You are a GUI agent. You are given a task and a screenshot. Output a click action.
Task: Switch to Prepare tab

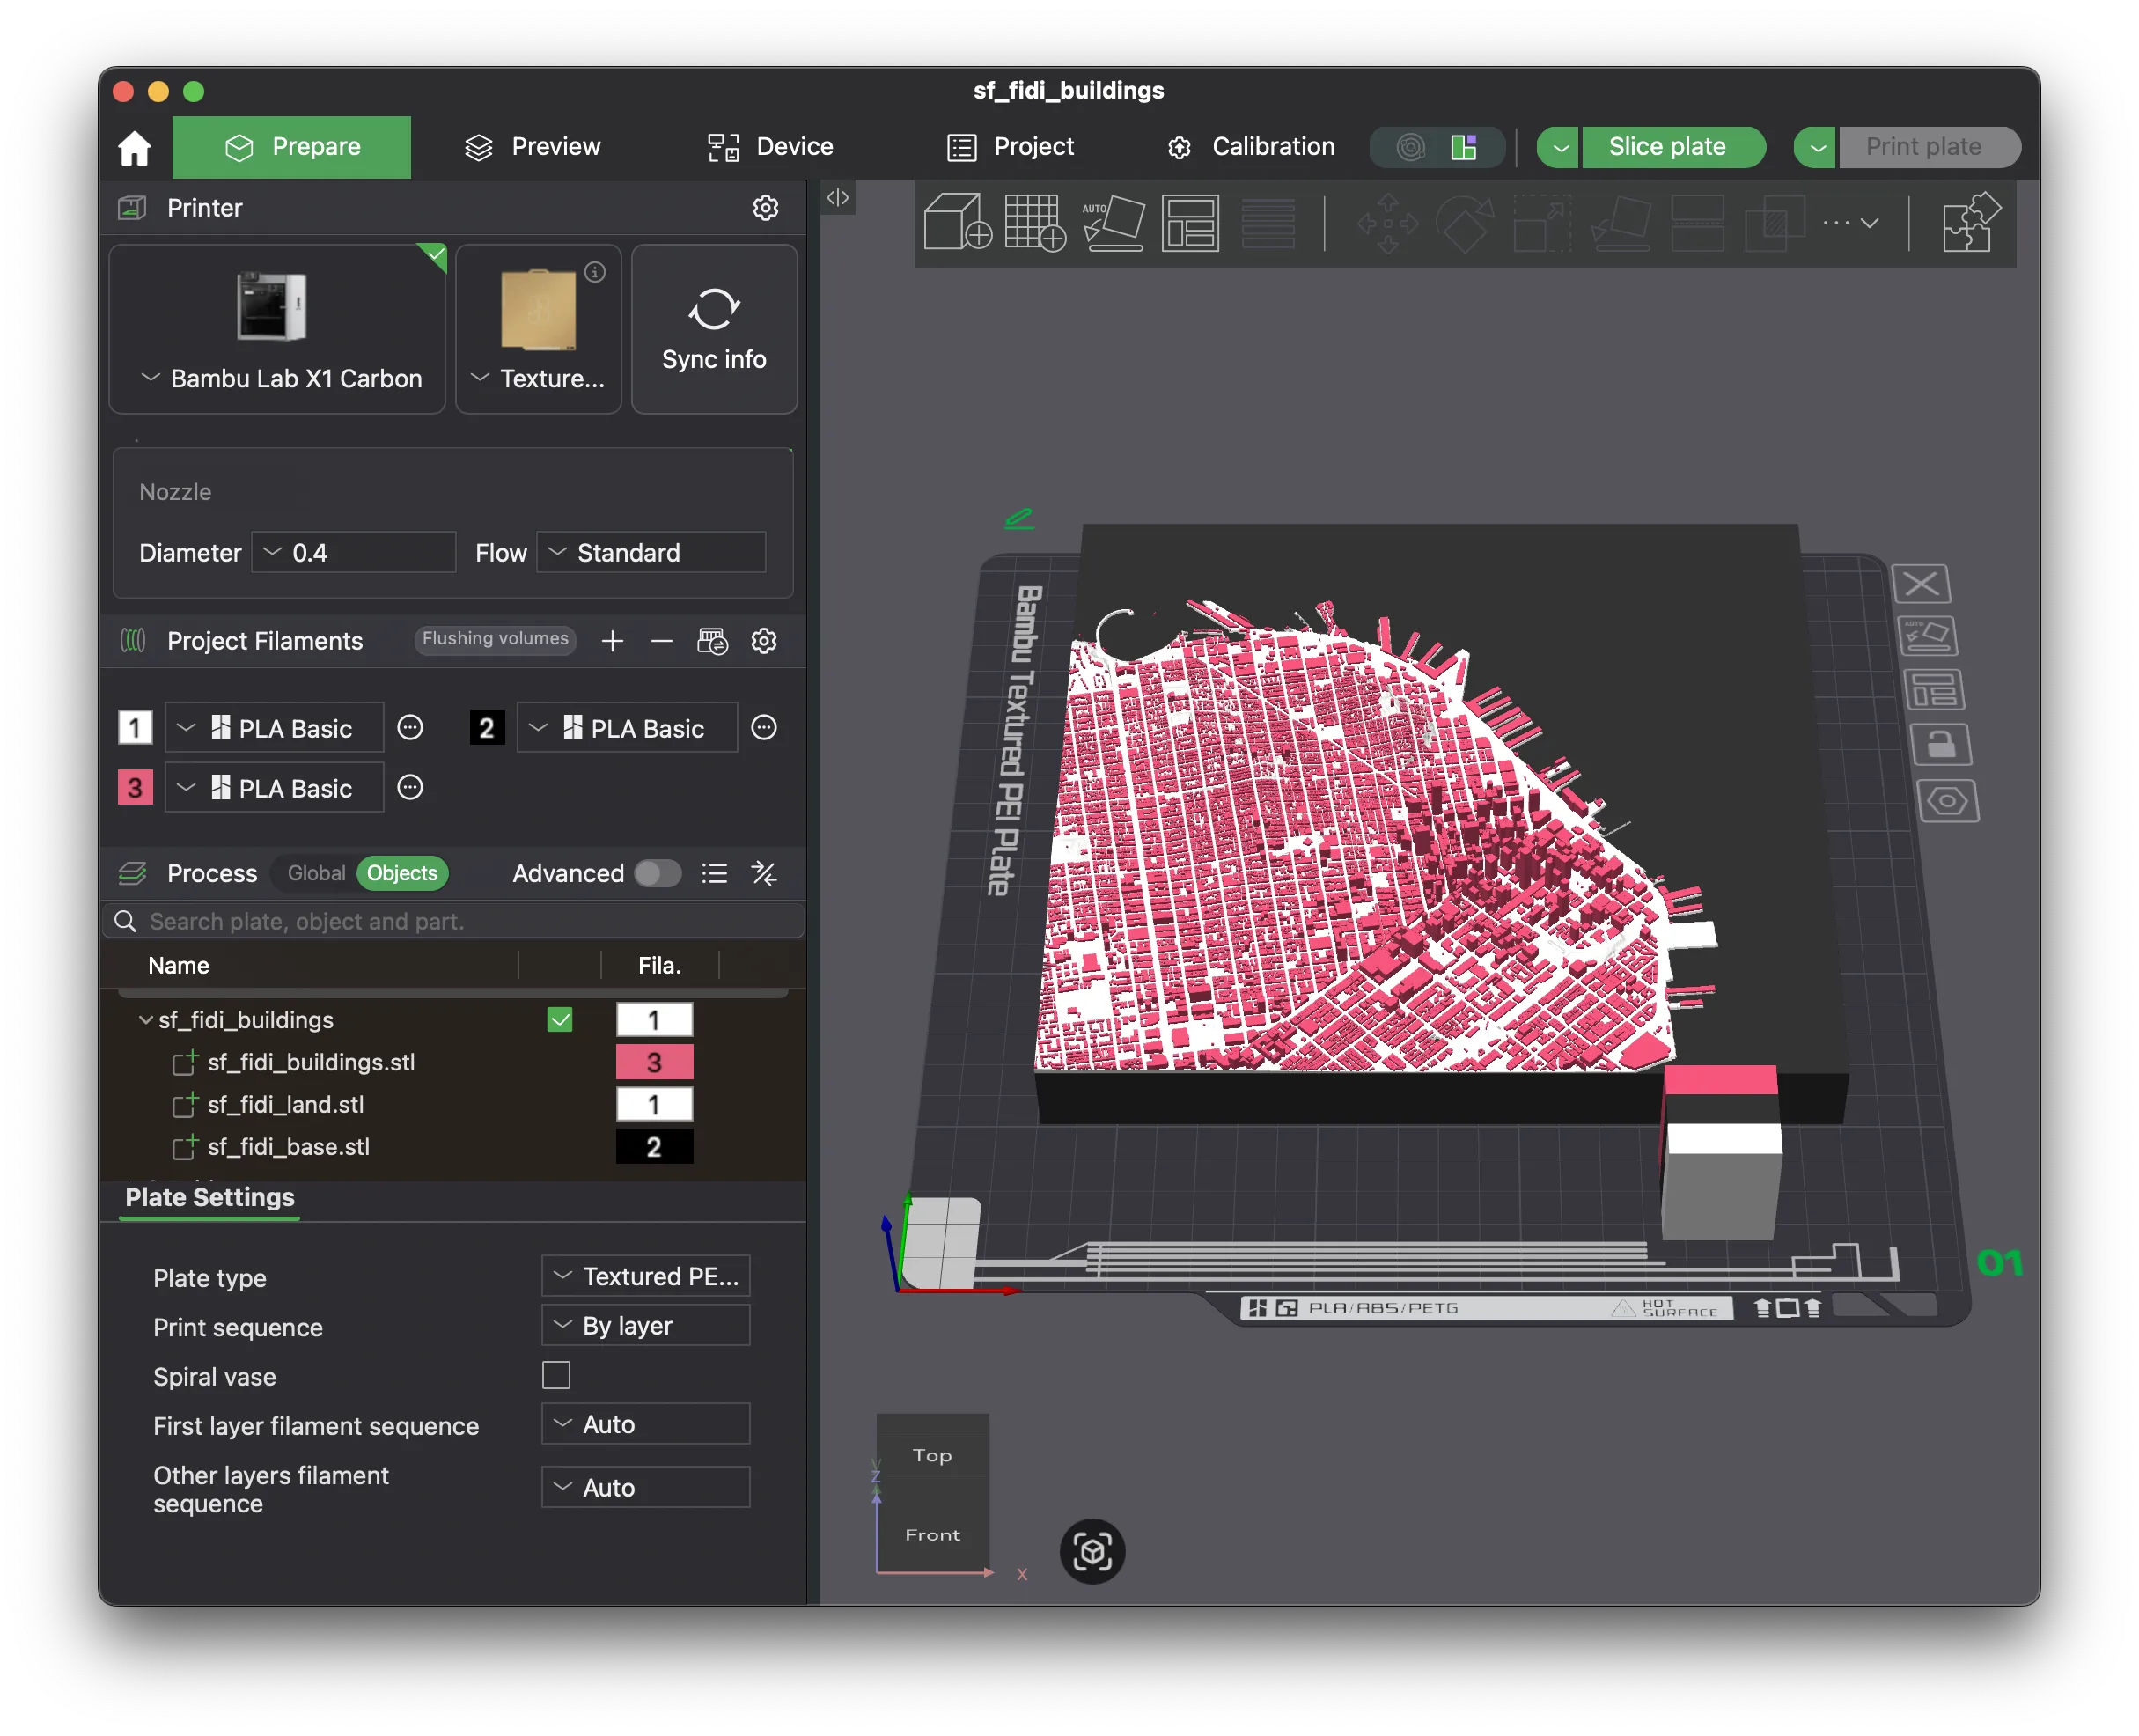[291, 147]
